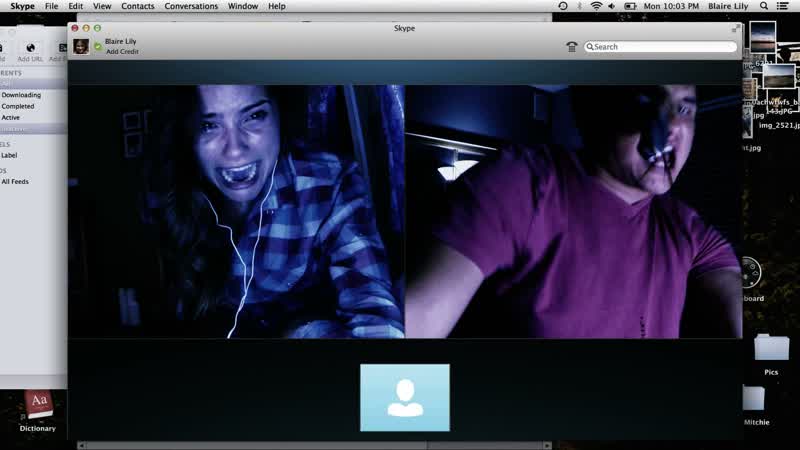800x450 pixels.
Task: Select the landscape photo thumbnail beside img_2521
Action: [779, 77]
